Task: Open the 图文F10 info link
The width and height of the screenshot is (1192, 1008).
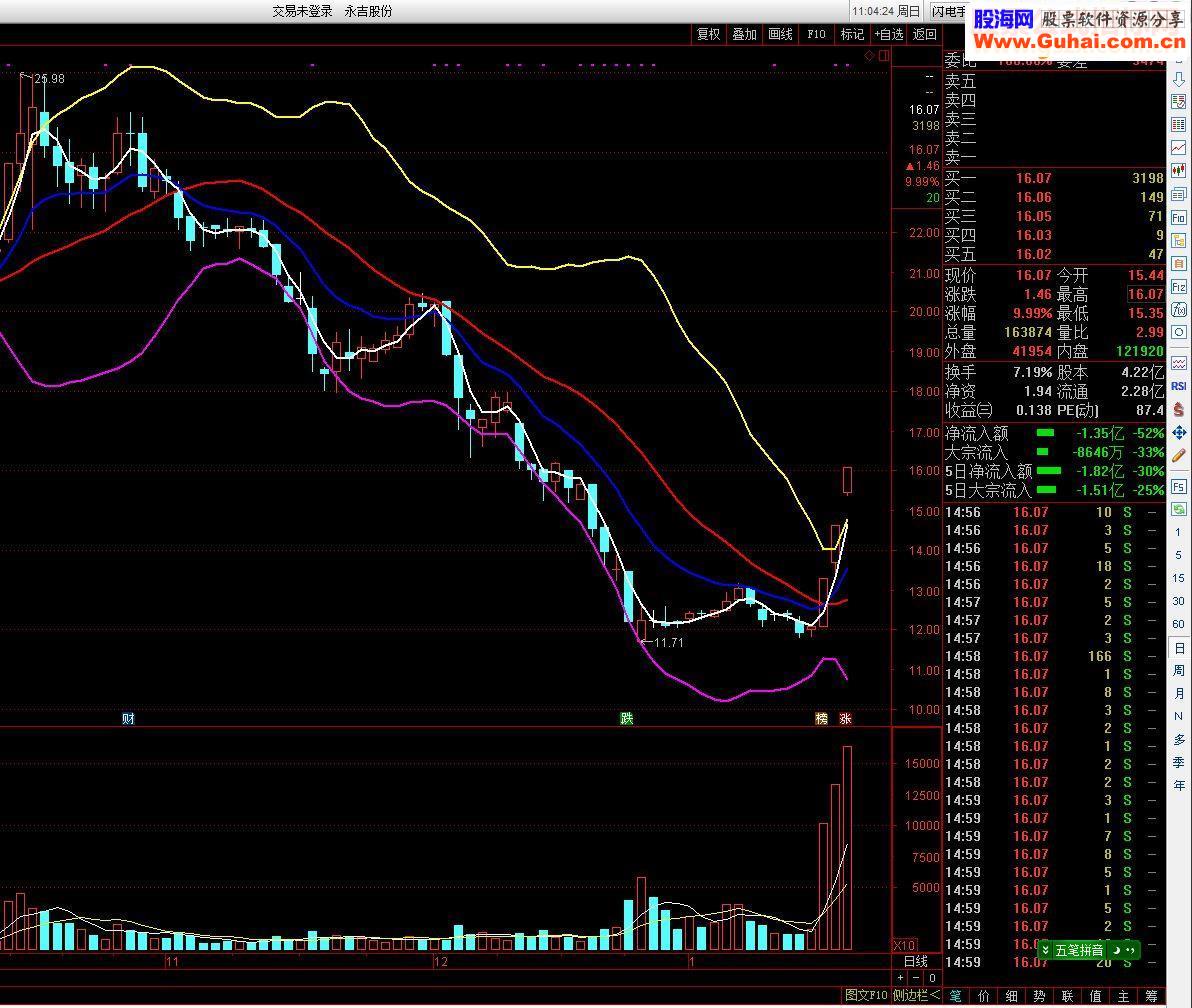Action: [x=866, y=995]
